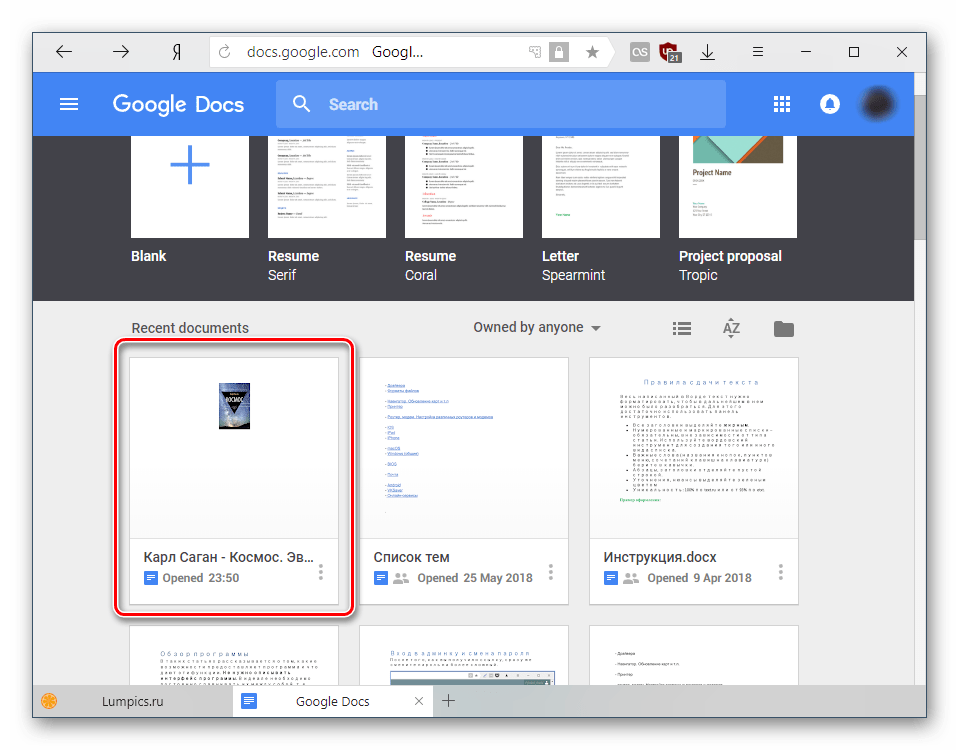Viewport: 959px width, 750px height.
Task: Open more options for Карл Саган document
Action: (x=321, y=572)
